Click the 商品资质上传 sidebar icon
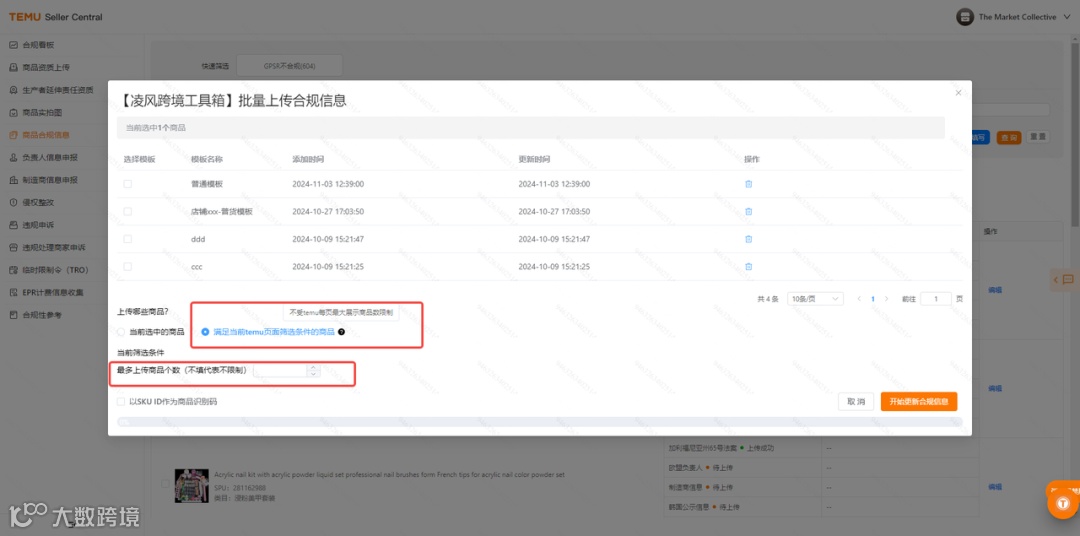 click(x=14, y=68)
